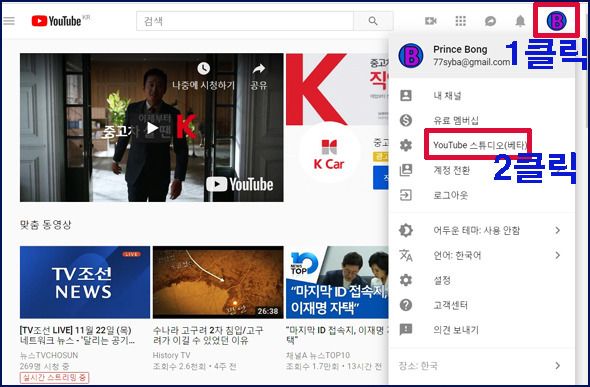This screenshot has width=590, height=387.
Task: Expand the 어두운 테마 submenu arrow
Action: tap(558, 230)
